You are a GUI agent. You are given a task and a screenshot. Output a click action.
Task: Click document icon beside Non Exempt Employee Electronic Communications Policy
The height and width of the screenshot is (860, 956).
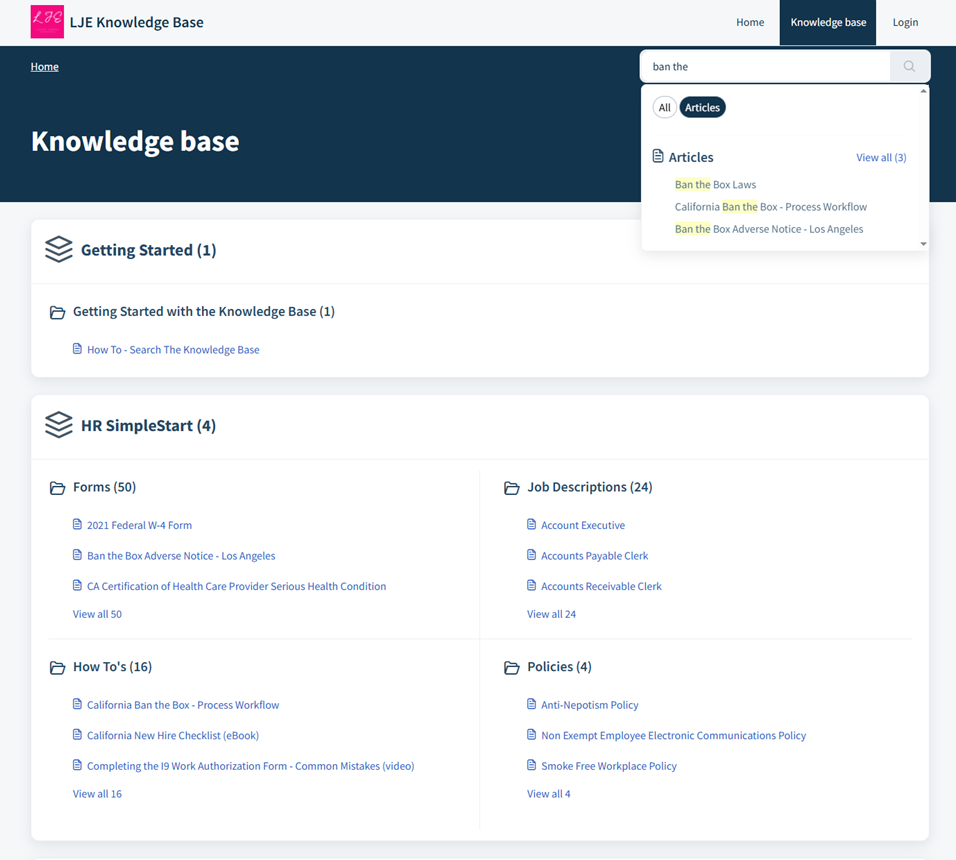click(x=532, y=734)
